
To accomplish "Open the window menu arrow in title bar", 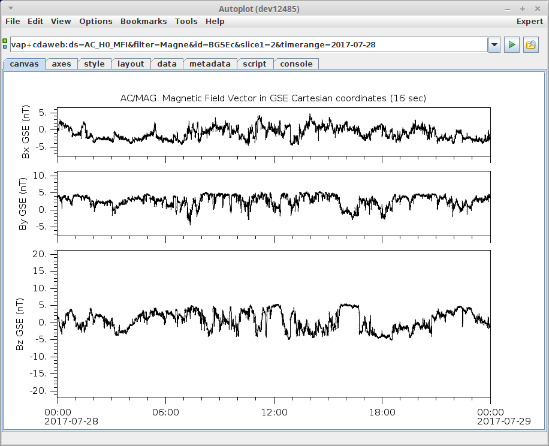I will point(11,8).
